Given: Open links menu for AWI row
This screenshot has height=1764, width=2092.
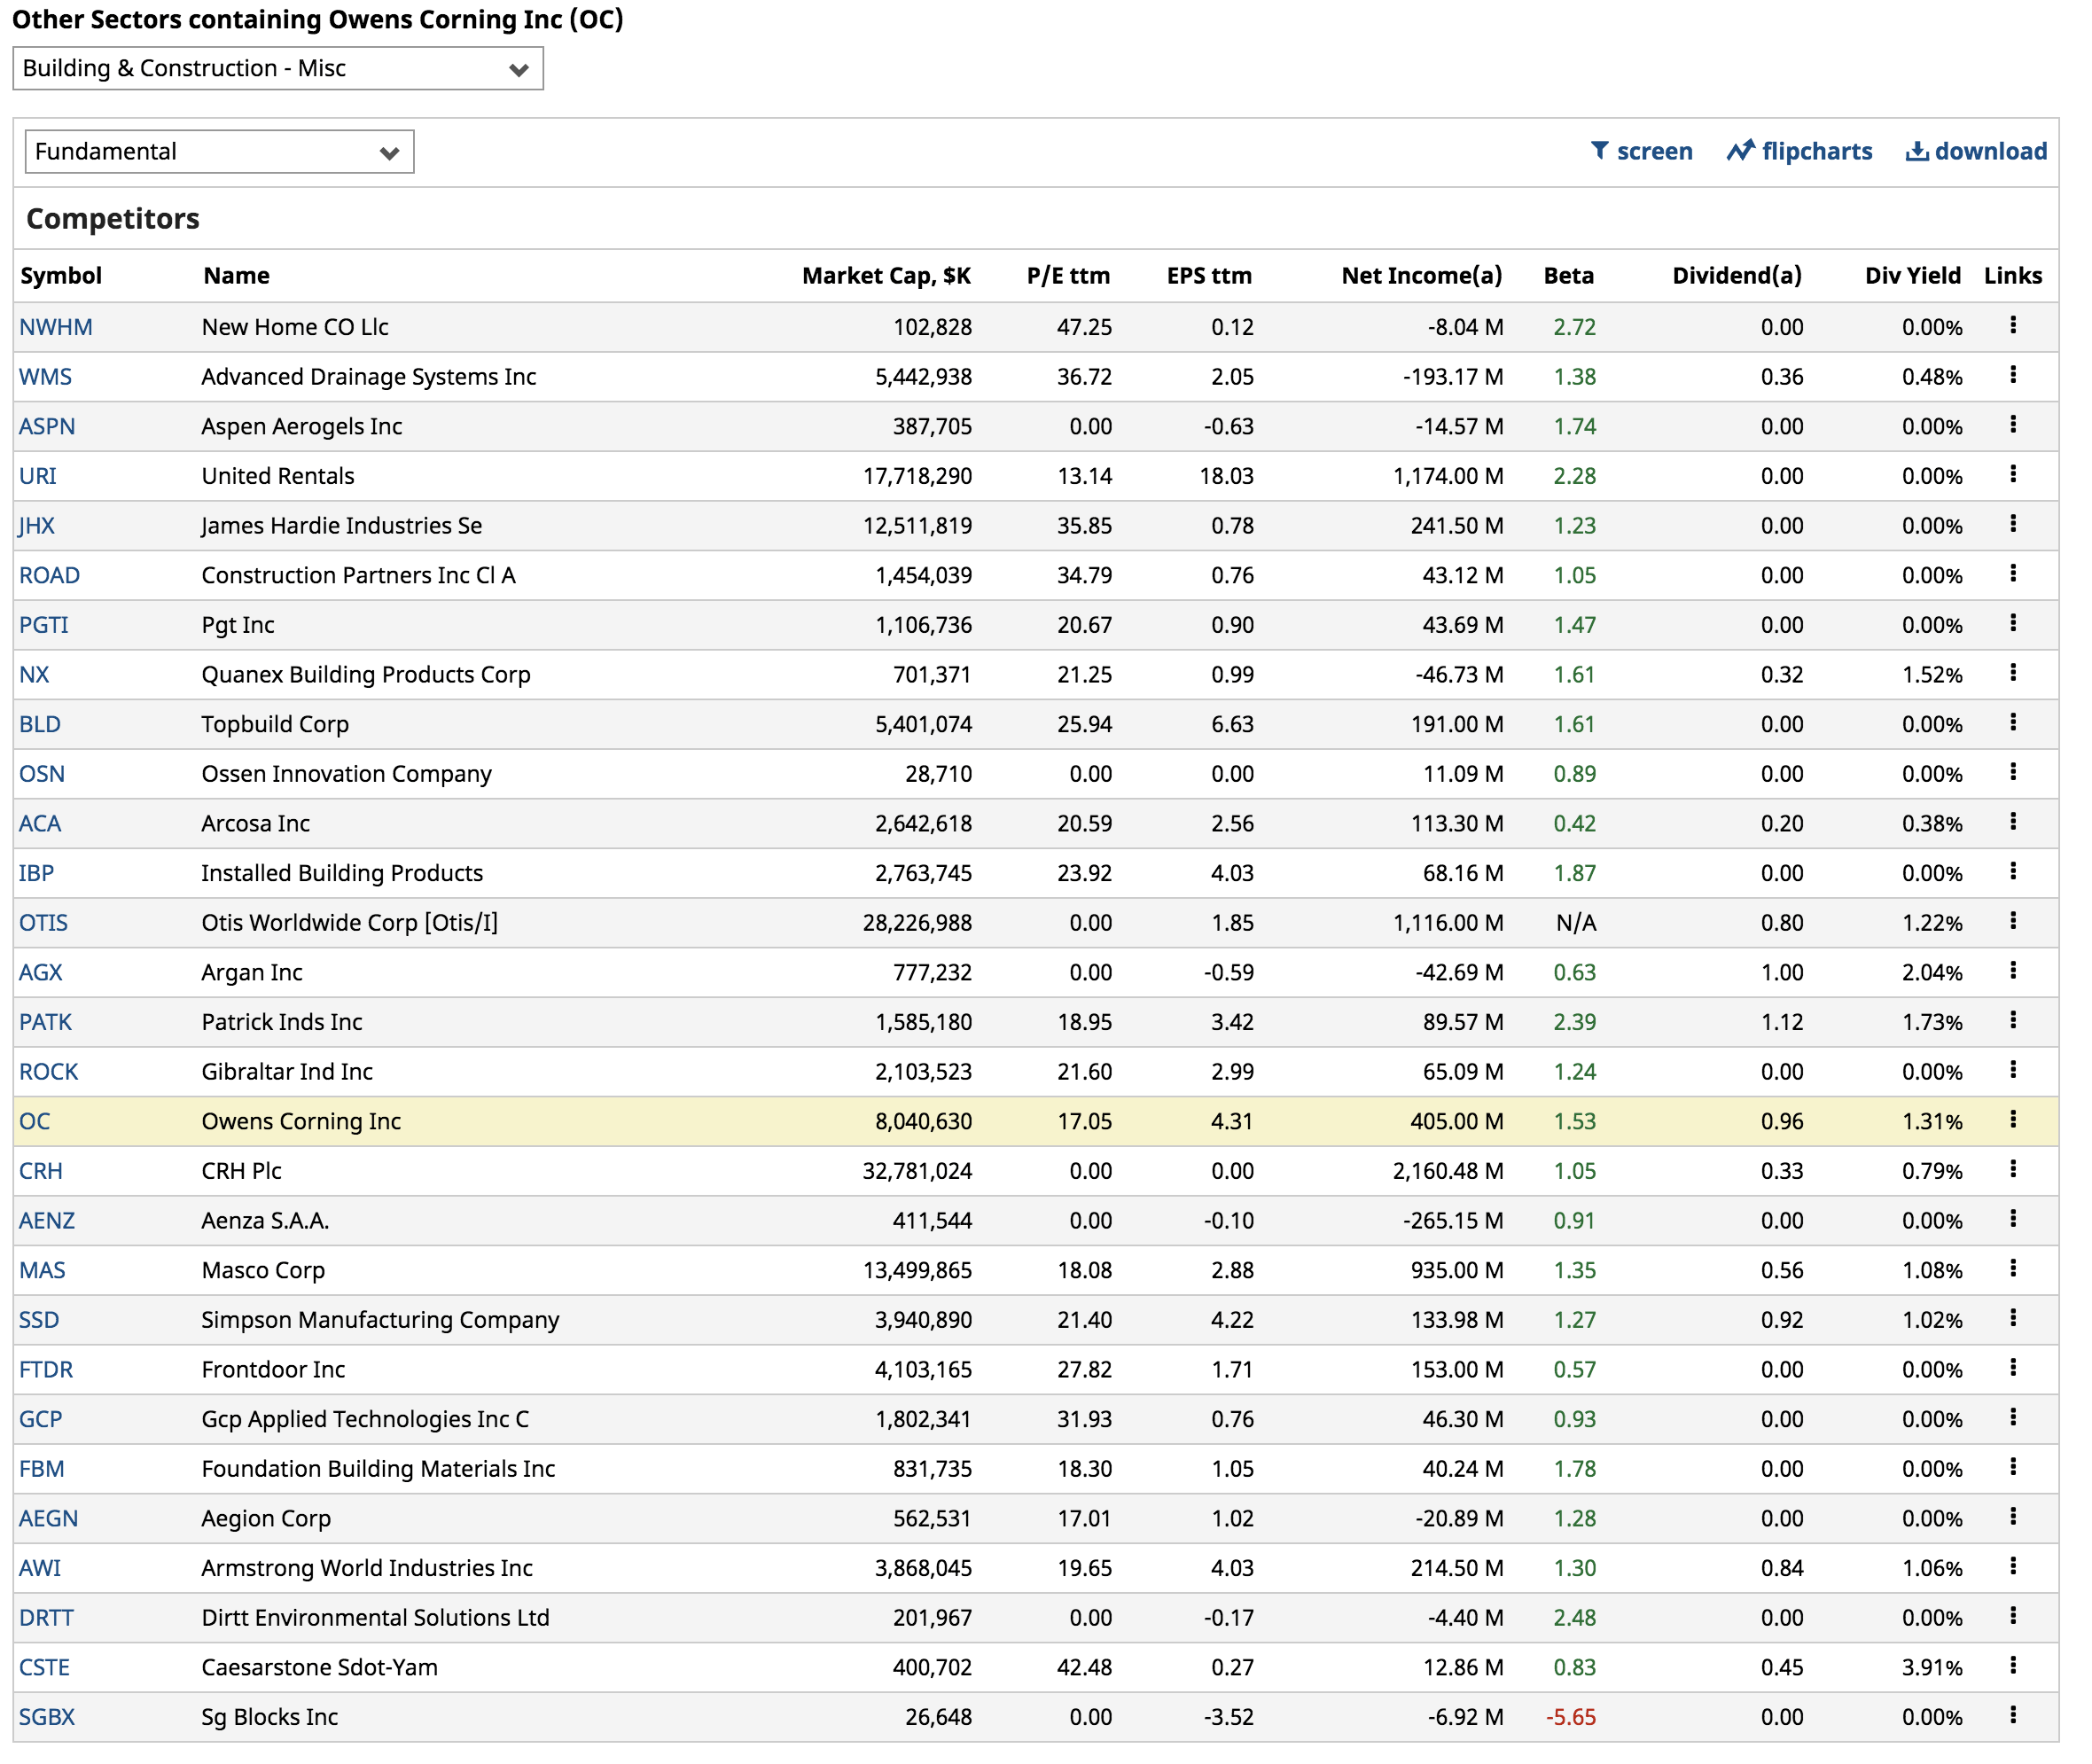Looking at the screenshot, I should [x=2012, y=1566].
